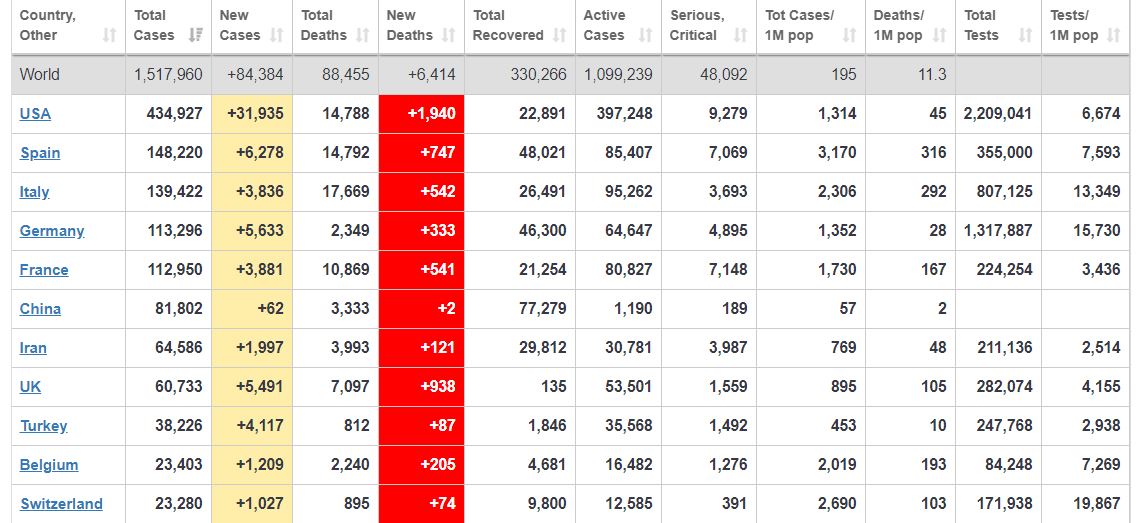Click the Switzerland country link
This screenshot has width=1143, height=523.
[x=61, y=504]
